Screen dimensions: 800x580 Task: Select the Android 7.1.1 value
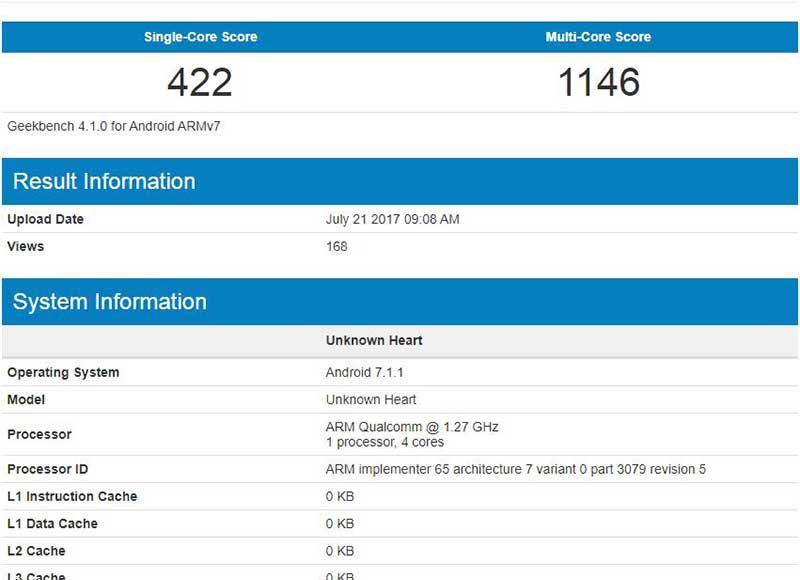[365, 372]
